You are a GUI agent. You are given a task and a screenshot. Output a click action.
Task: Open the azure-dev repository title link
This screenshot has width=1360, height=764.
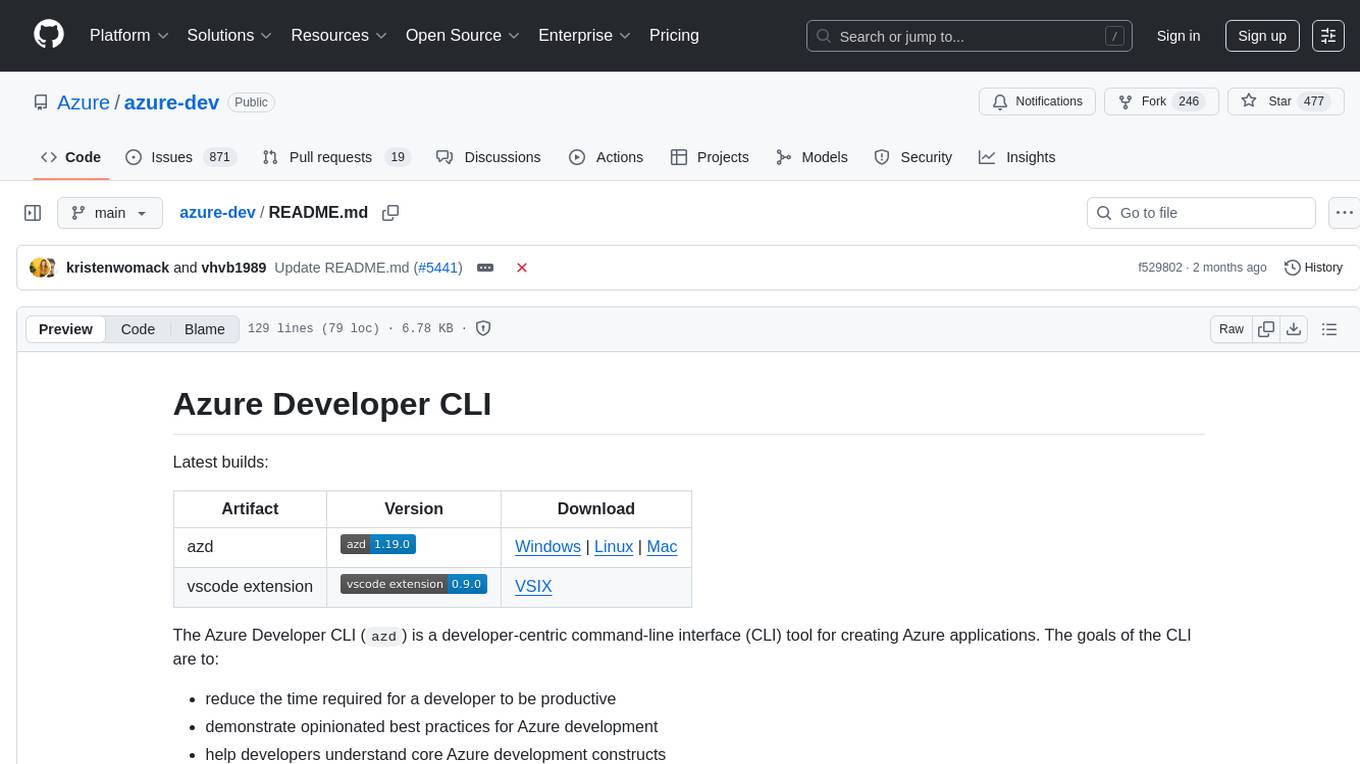pyautogui.click(x=171, y=102)
